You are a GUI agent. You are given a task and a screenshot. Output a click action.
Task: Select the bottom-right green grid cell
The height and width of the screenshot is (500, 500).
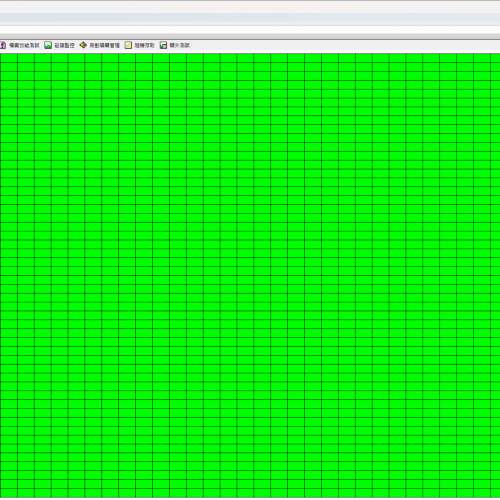click(x=495, y=493)
